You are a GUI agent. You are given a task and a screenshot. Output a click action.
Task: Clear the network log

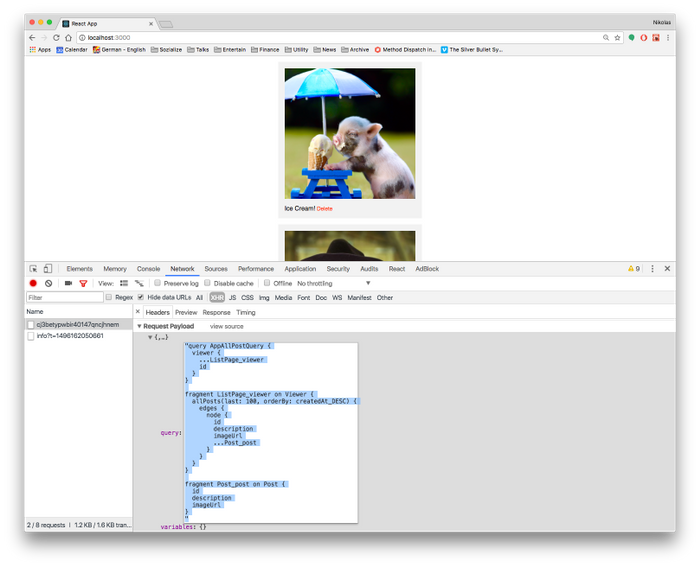point(47,283)
